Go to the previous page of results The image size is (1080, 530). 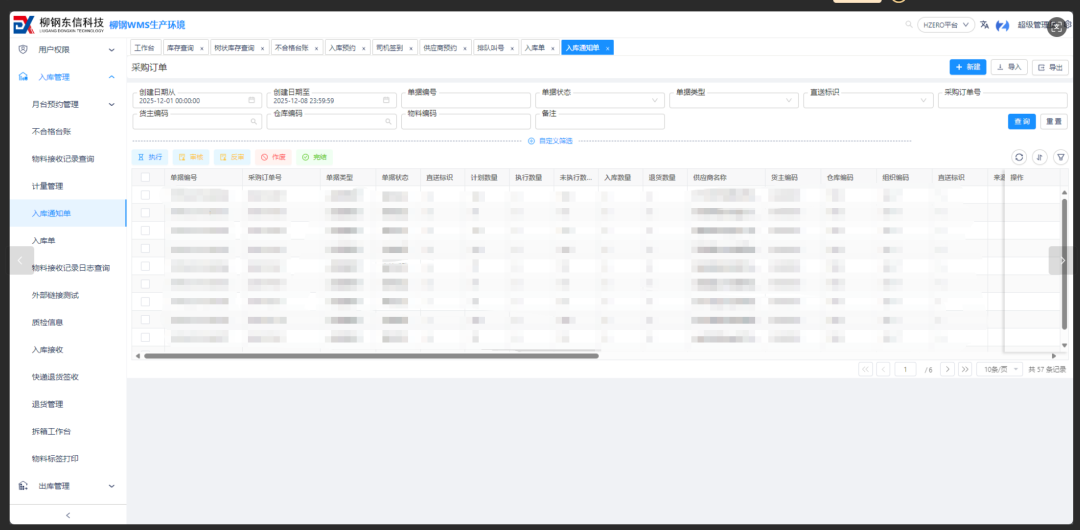[883, 369]
